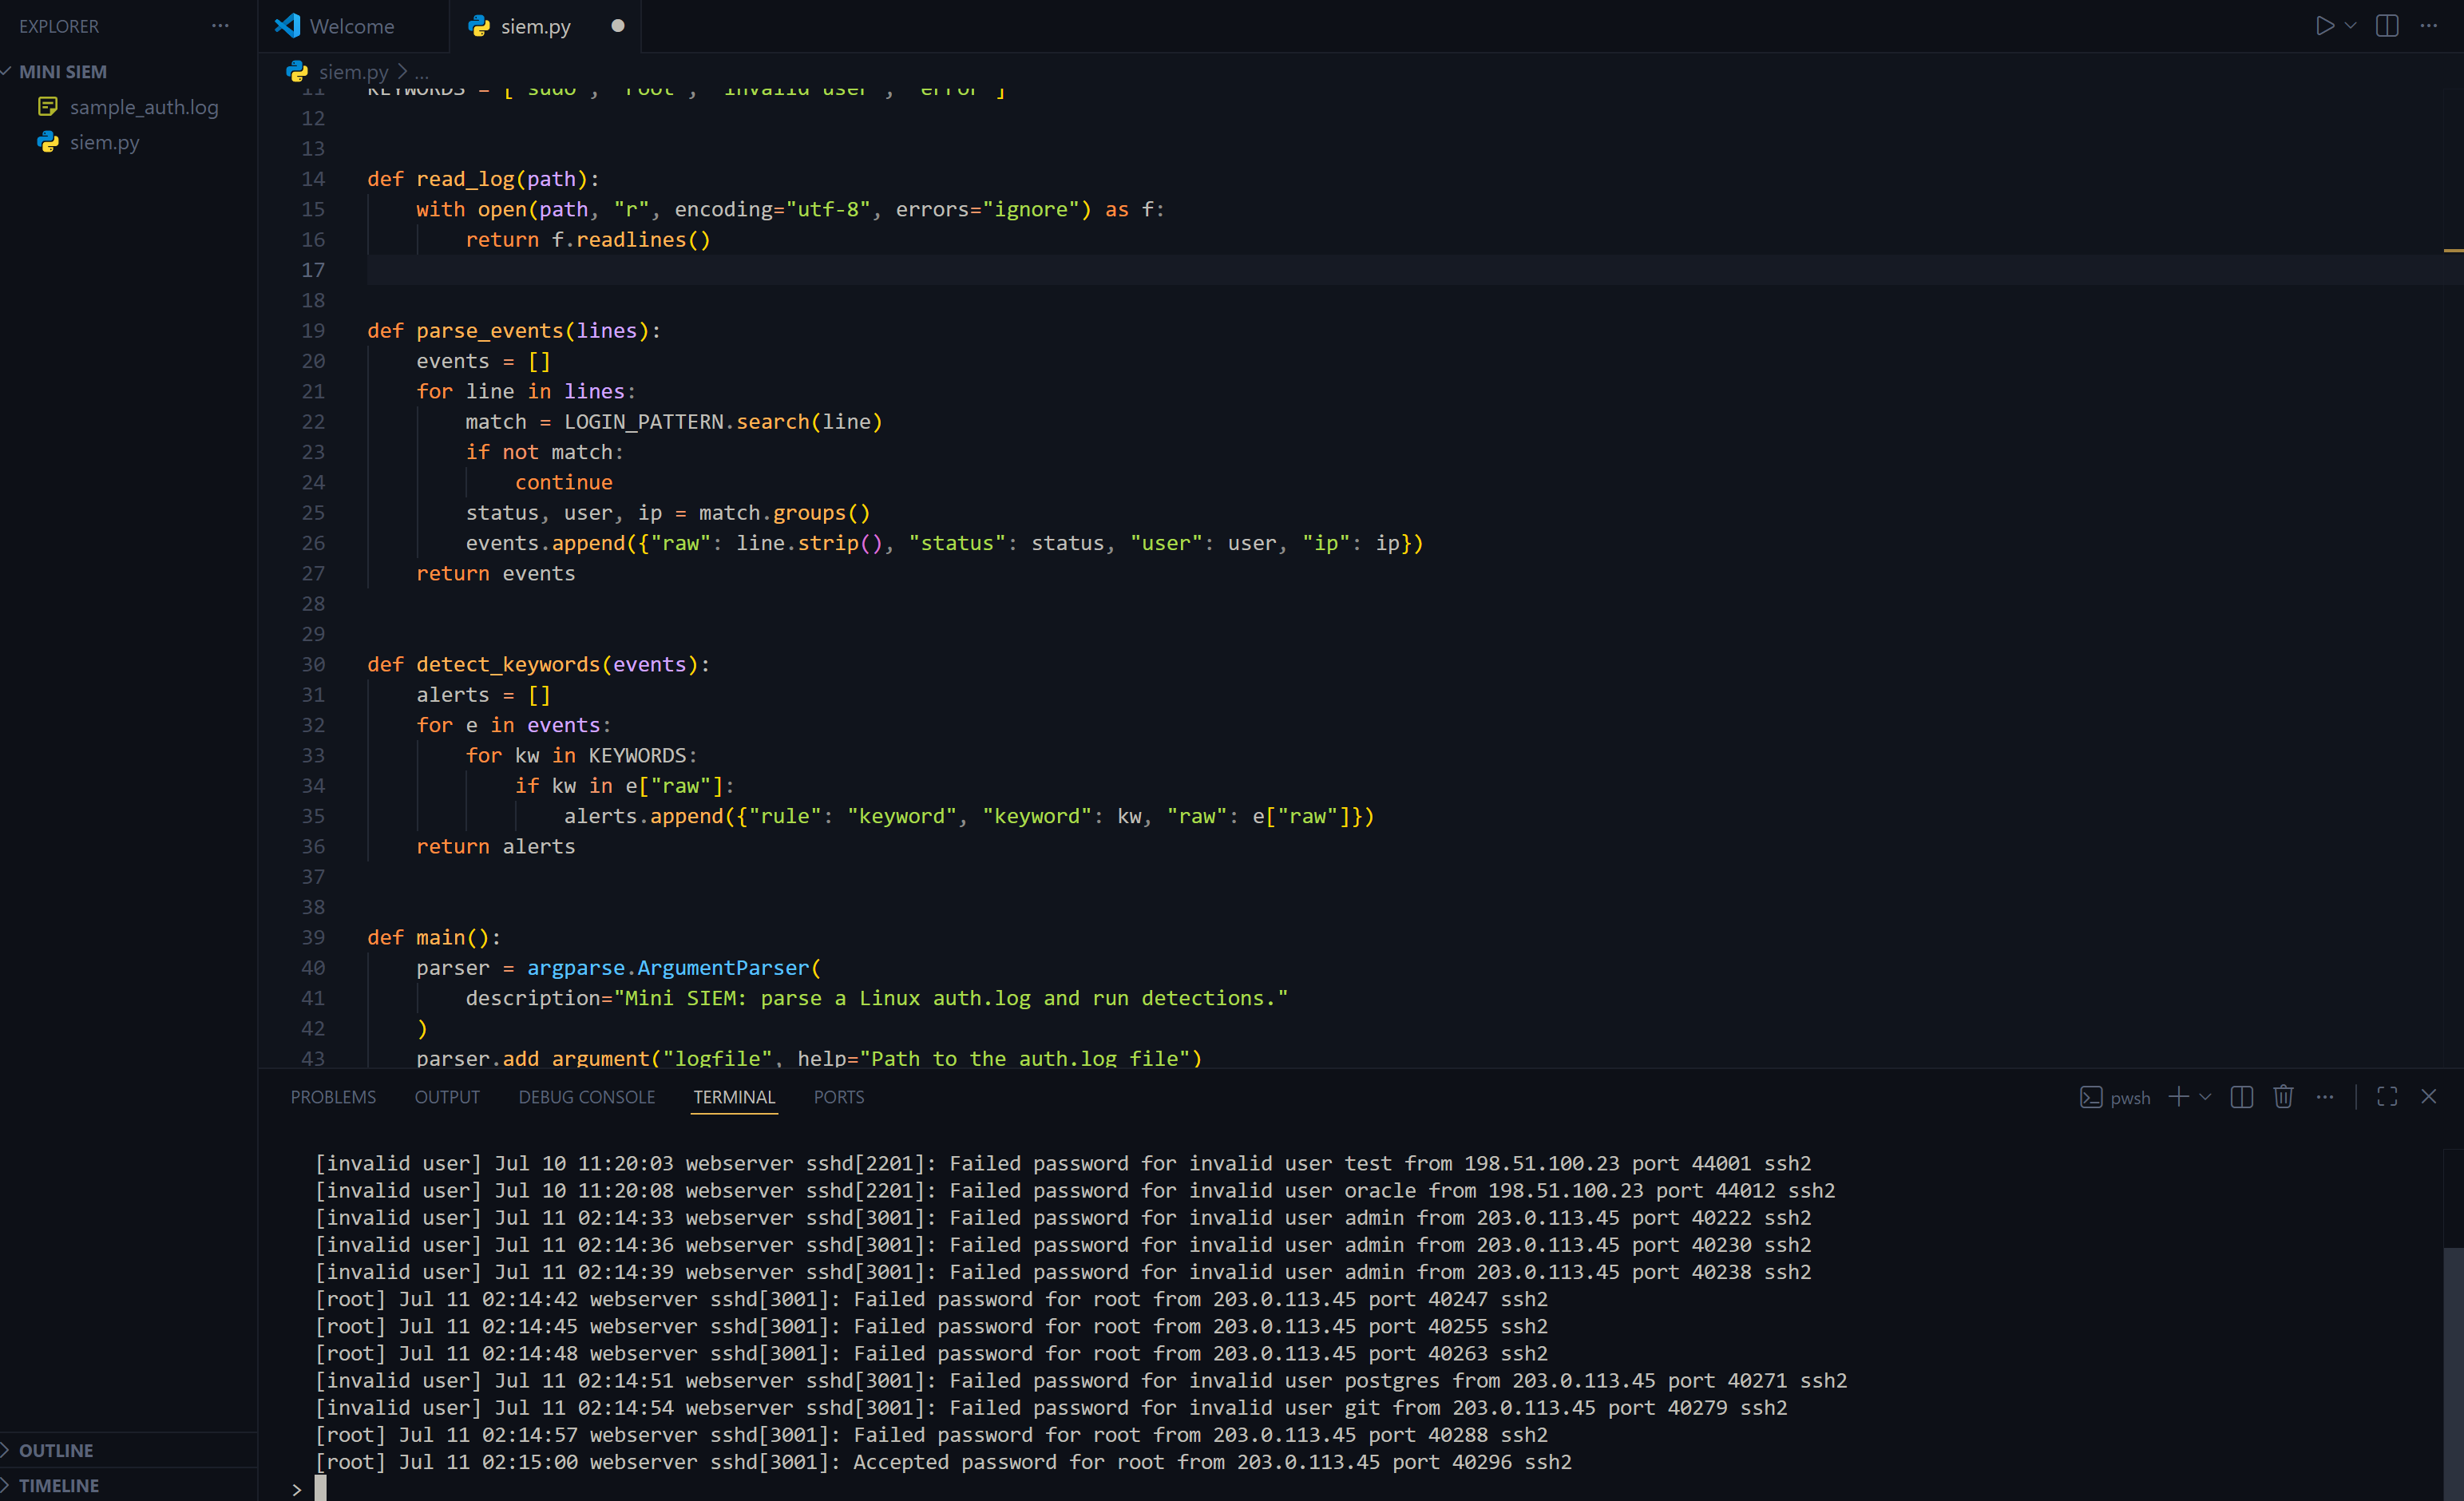Switch to the Welcome tab
2464x1501 pixels.
pos(351,26)
